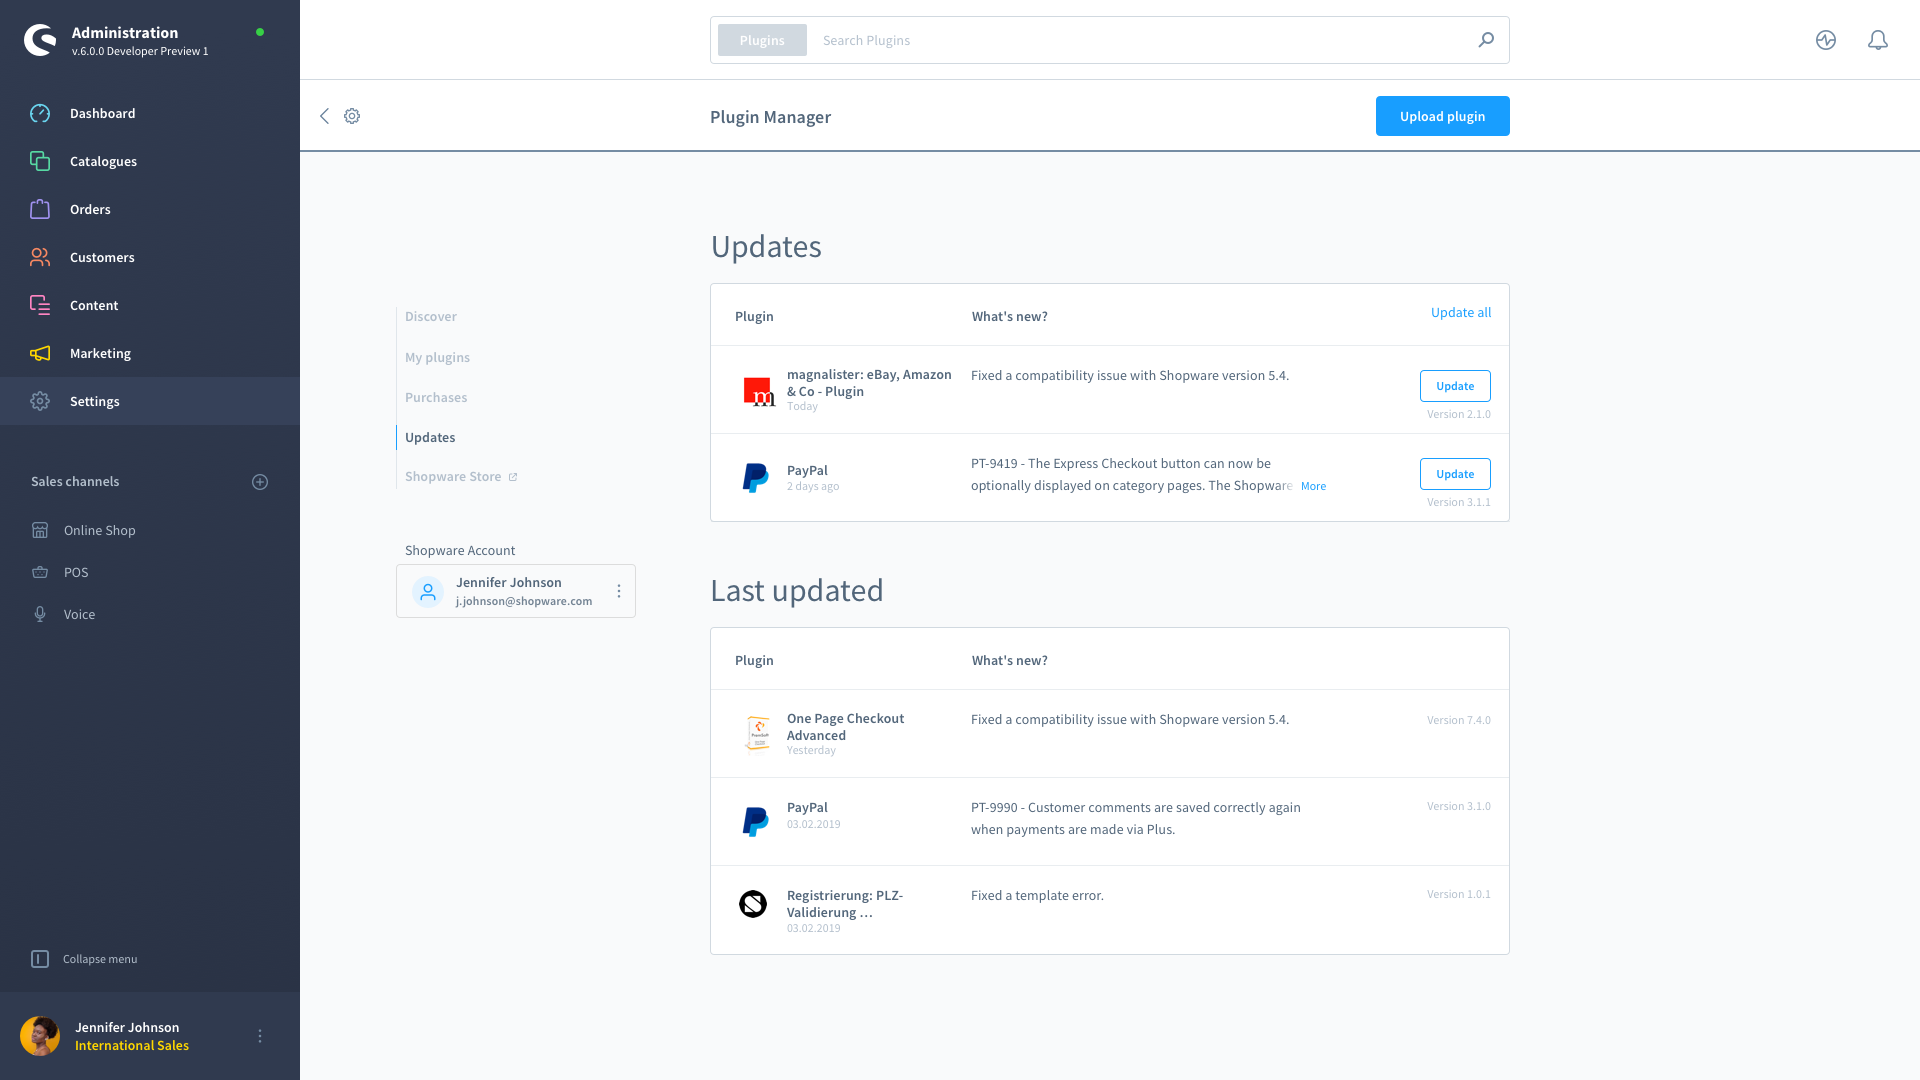Click the Dashboard icon in sidebar
Screen dimensions: 1920x1080
tap(41, 113)
